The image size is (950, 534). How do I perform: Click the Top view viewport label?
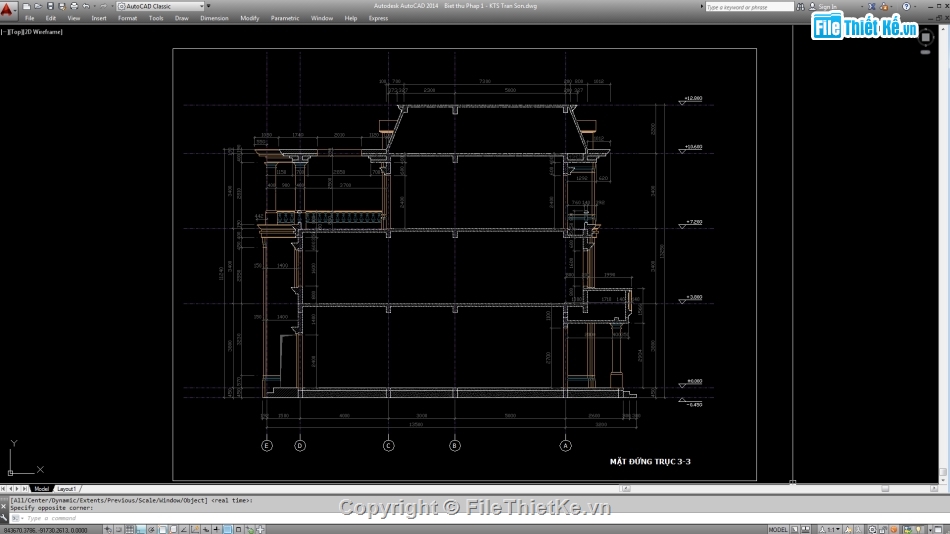pos(17,32)
